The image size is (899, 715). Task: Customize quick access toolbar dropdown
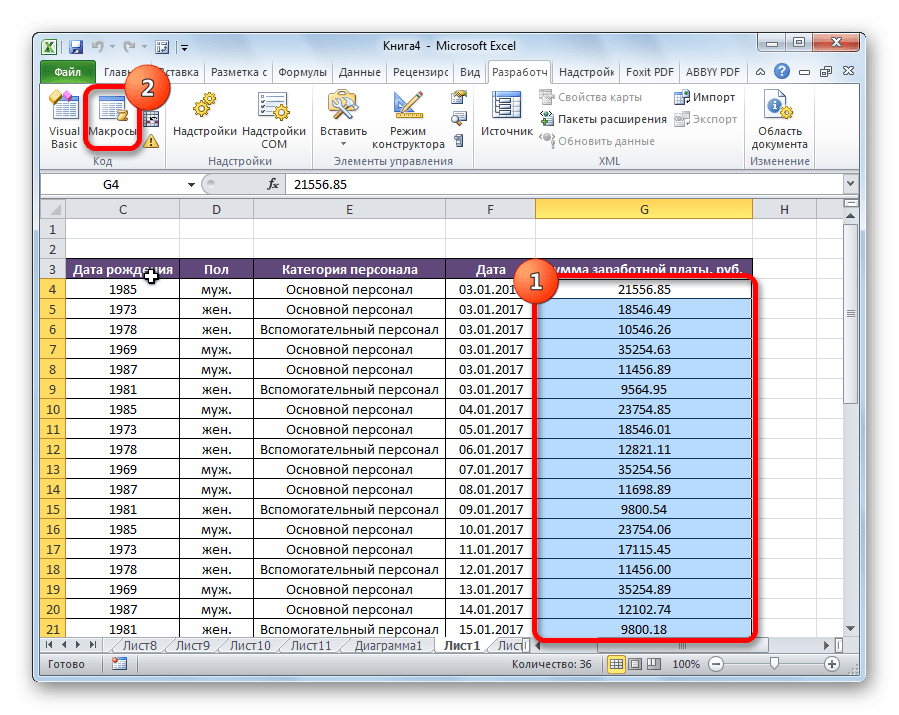point(184,48)
